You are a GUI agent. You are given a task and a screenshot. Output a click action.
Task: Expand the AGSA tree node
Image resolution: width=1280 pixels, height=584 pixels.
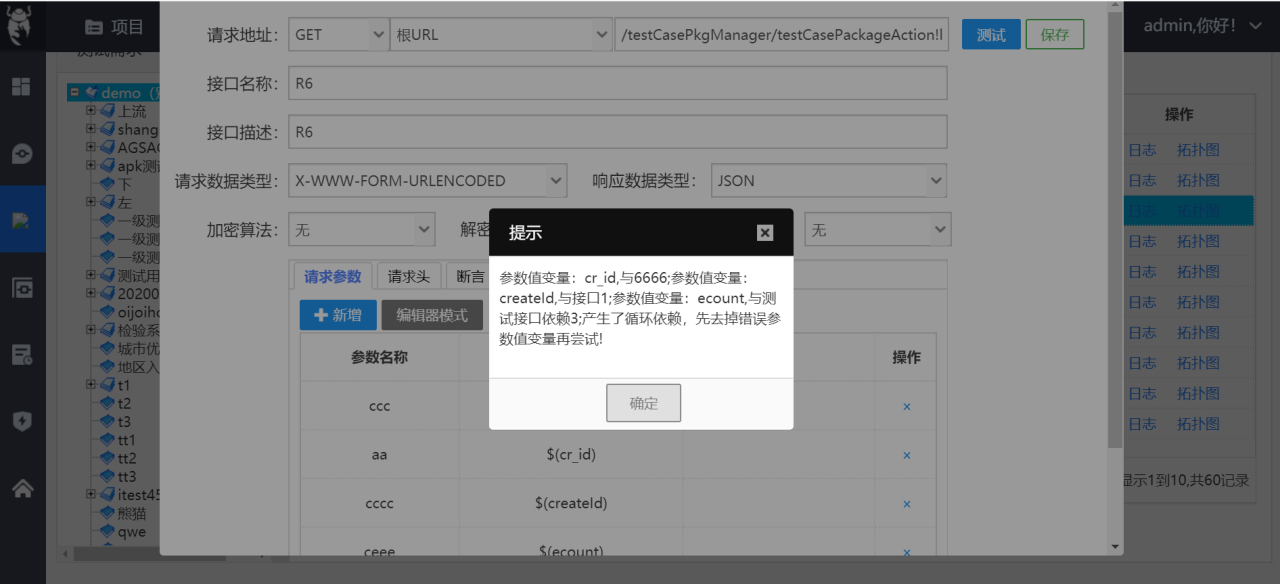[x=91, y=147]
